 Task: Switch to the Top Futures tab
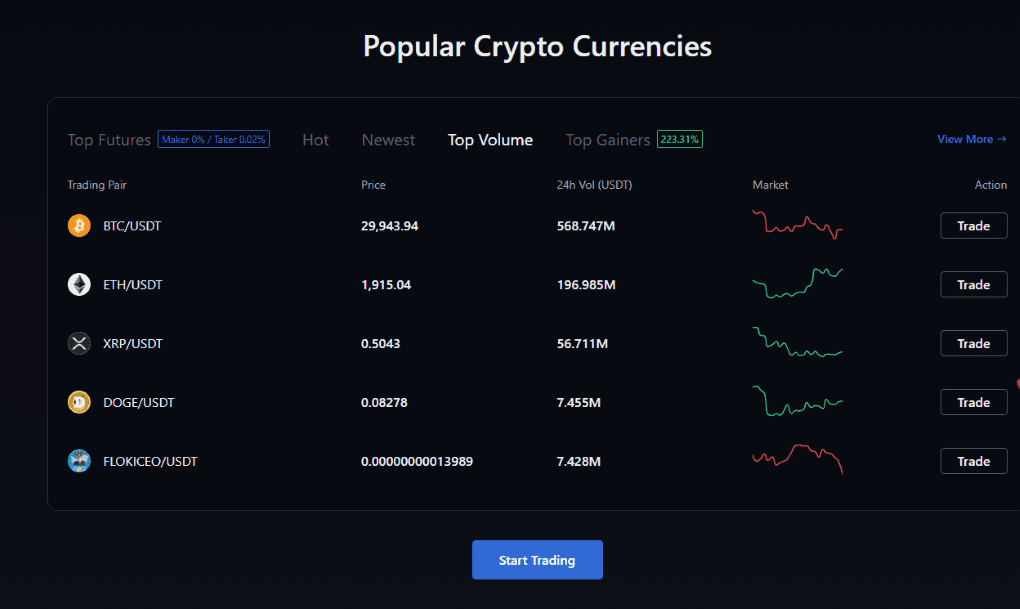click(x=109, y=140)
